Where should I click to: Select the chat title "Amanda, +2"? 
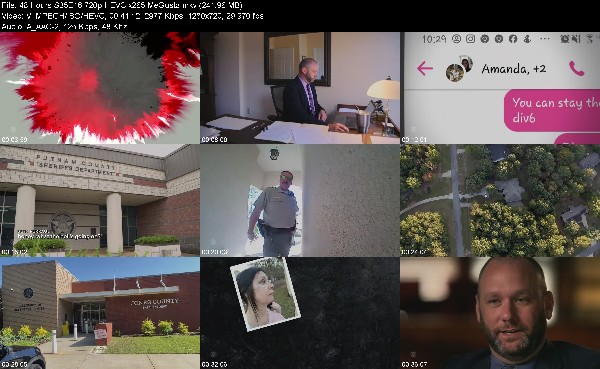point(514,69)
